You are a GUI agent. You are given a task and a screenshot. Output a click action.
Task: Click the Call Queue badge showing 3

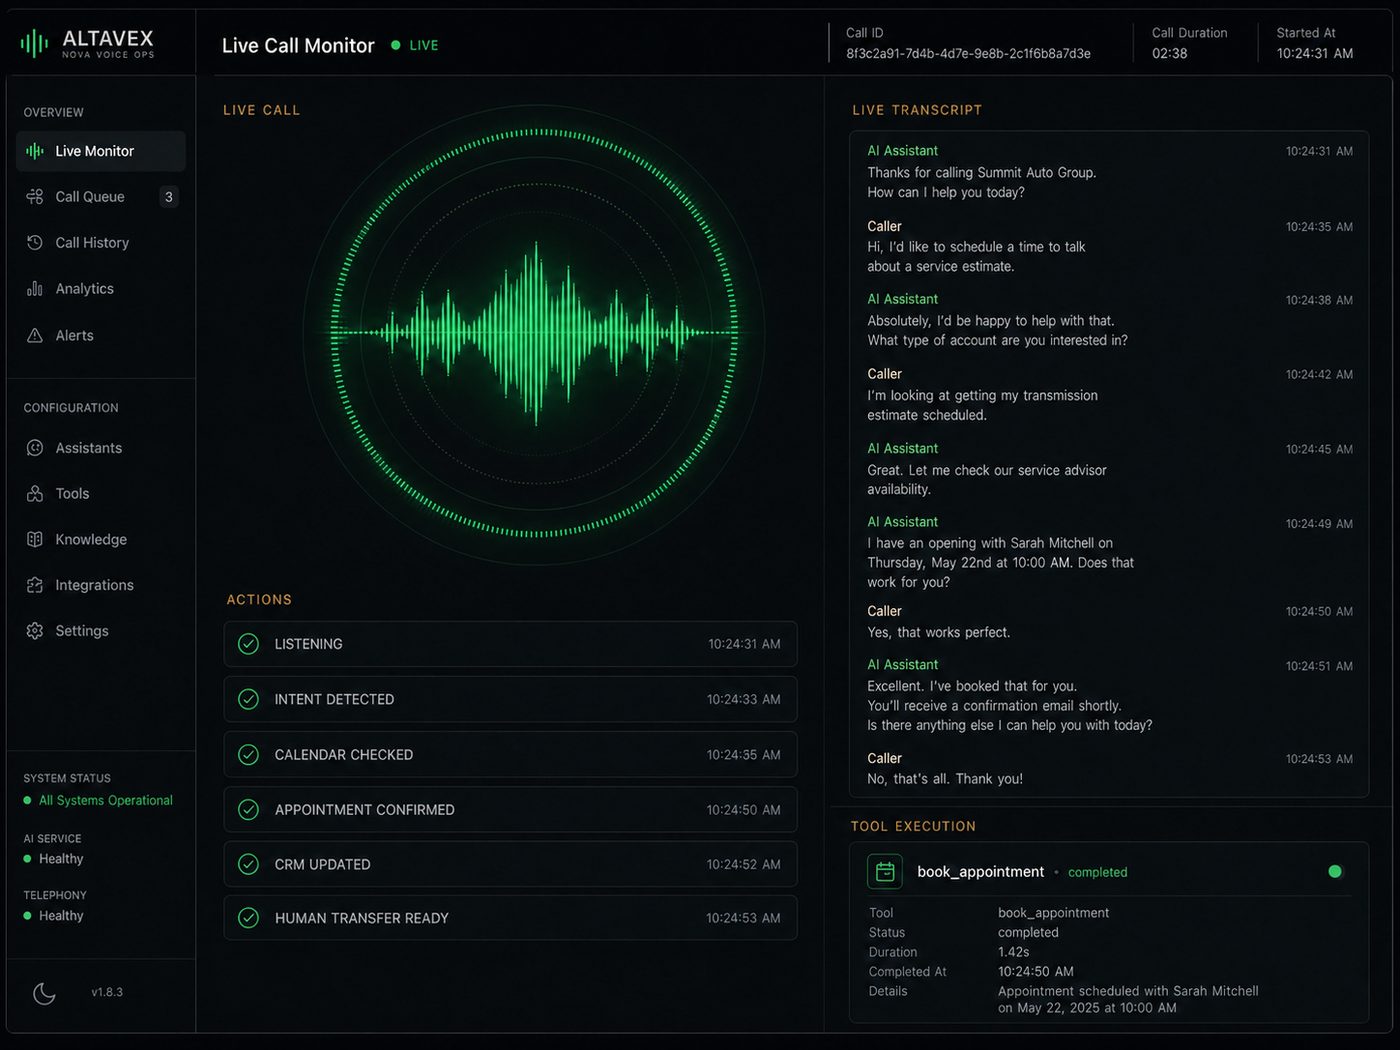point(169,197)
